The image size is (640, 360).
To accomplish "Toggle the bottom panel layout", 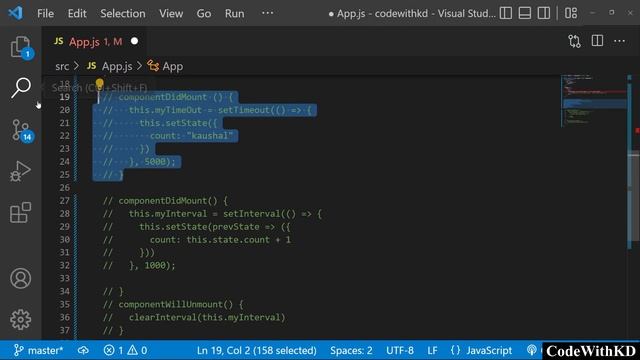I will [x=524, y=13].
